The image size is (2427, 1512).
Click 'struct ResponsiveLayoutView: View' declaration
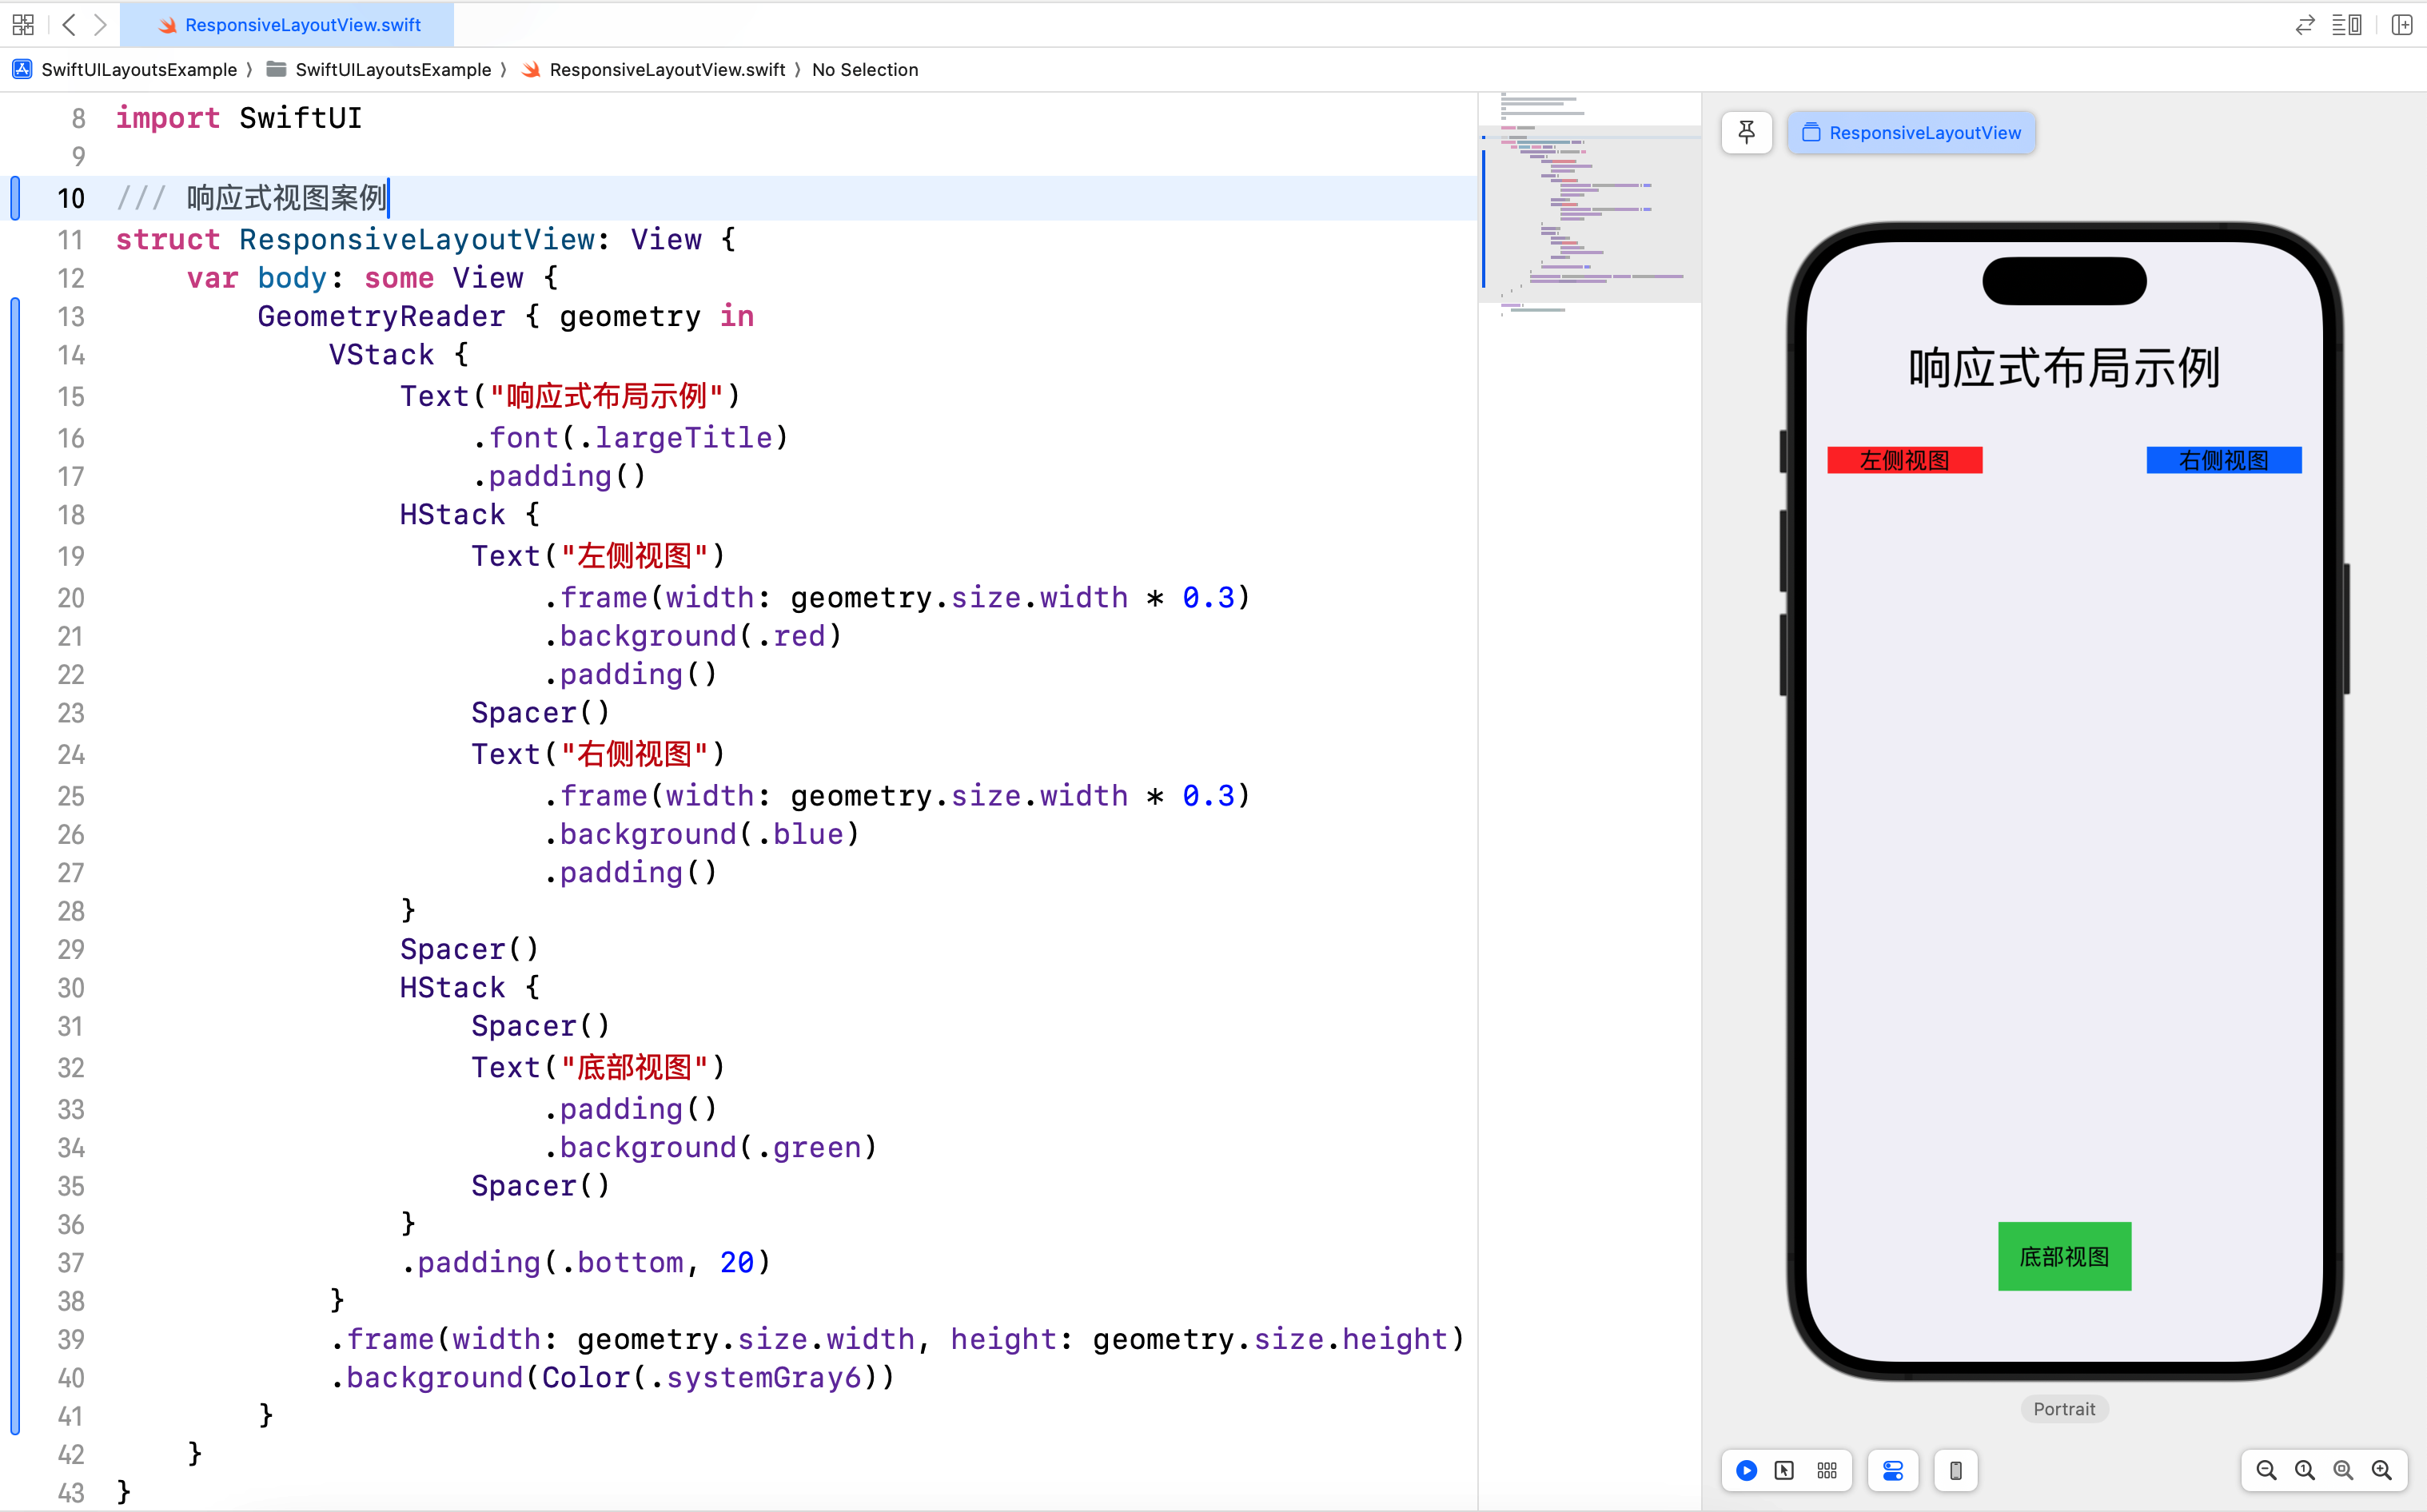point(425,239)
